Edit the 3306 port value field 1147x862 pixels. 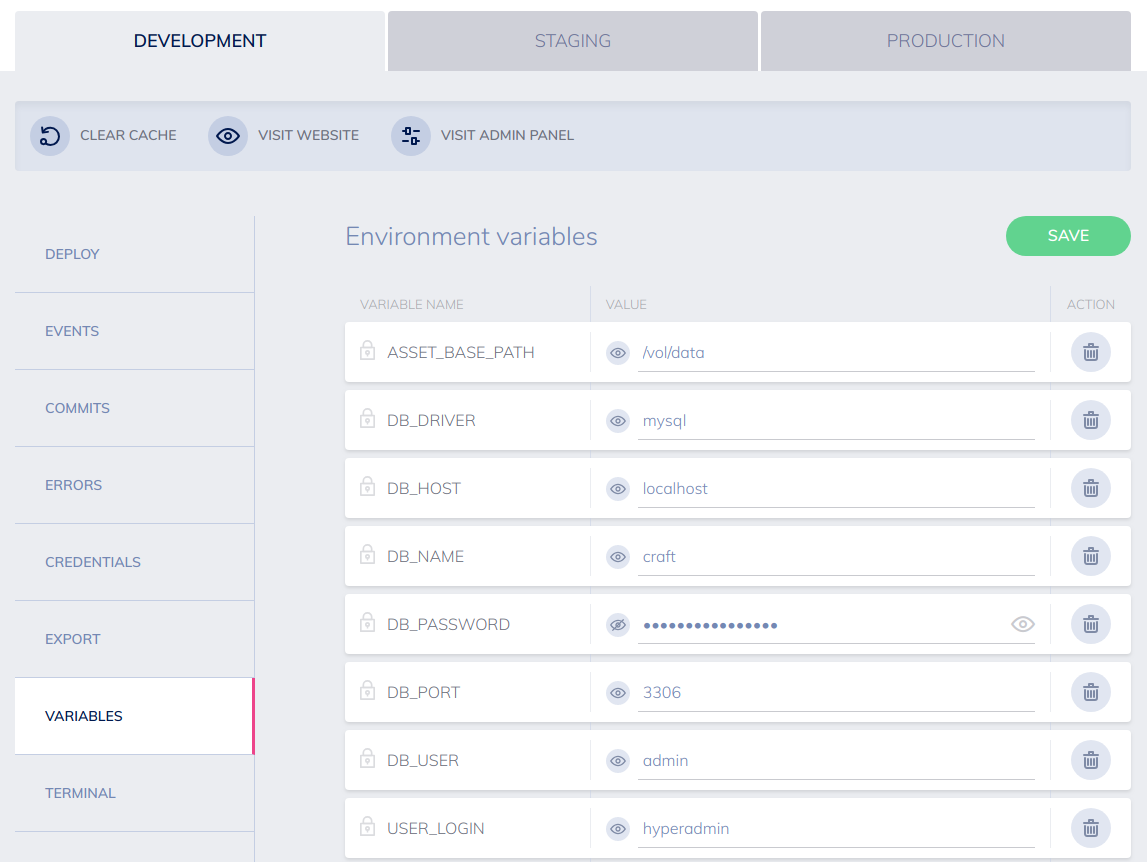click(x=836, y=694)
